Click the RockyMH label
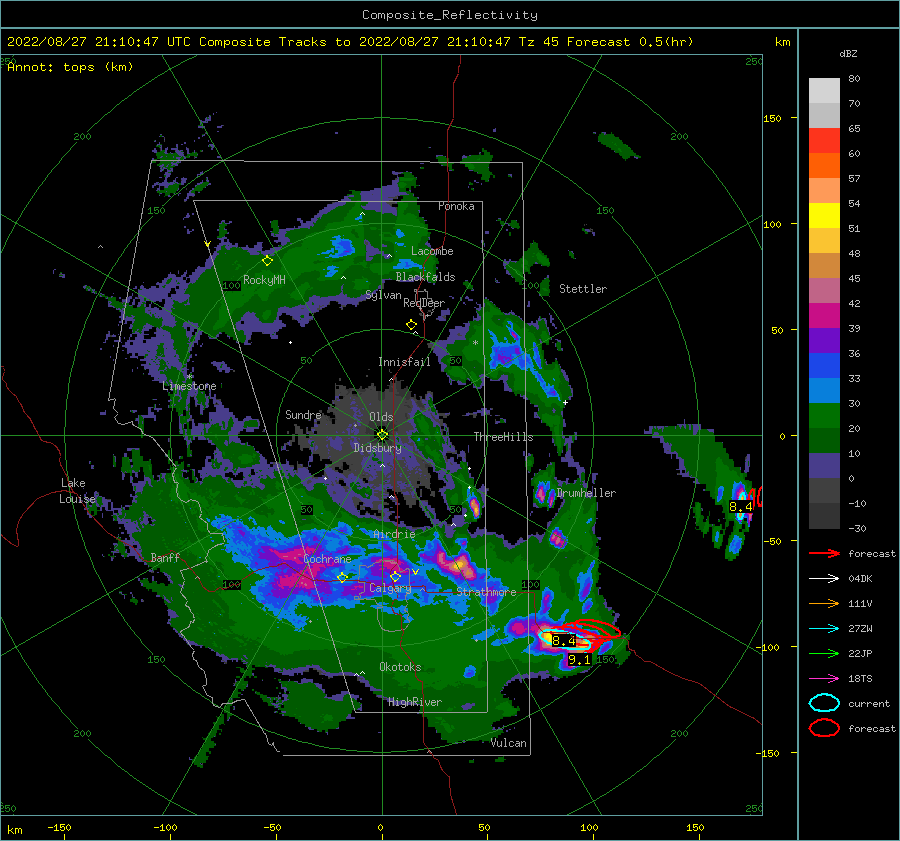900x841 pixels. (264, 280)
